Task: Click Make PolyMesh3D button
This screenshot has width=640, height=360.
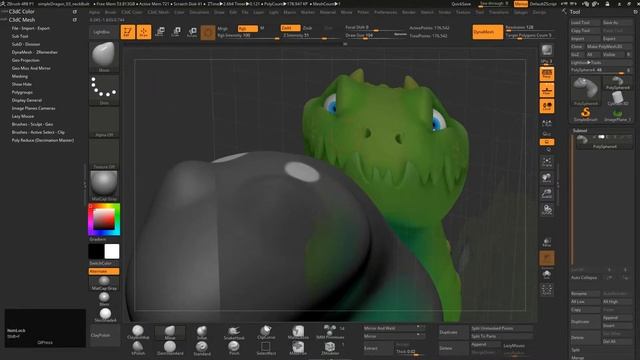Action: click(x=609, y=47)
